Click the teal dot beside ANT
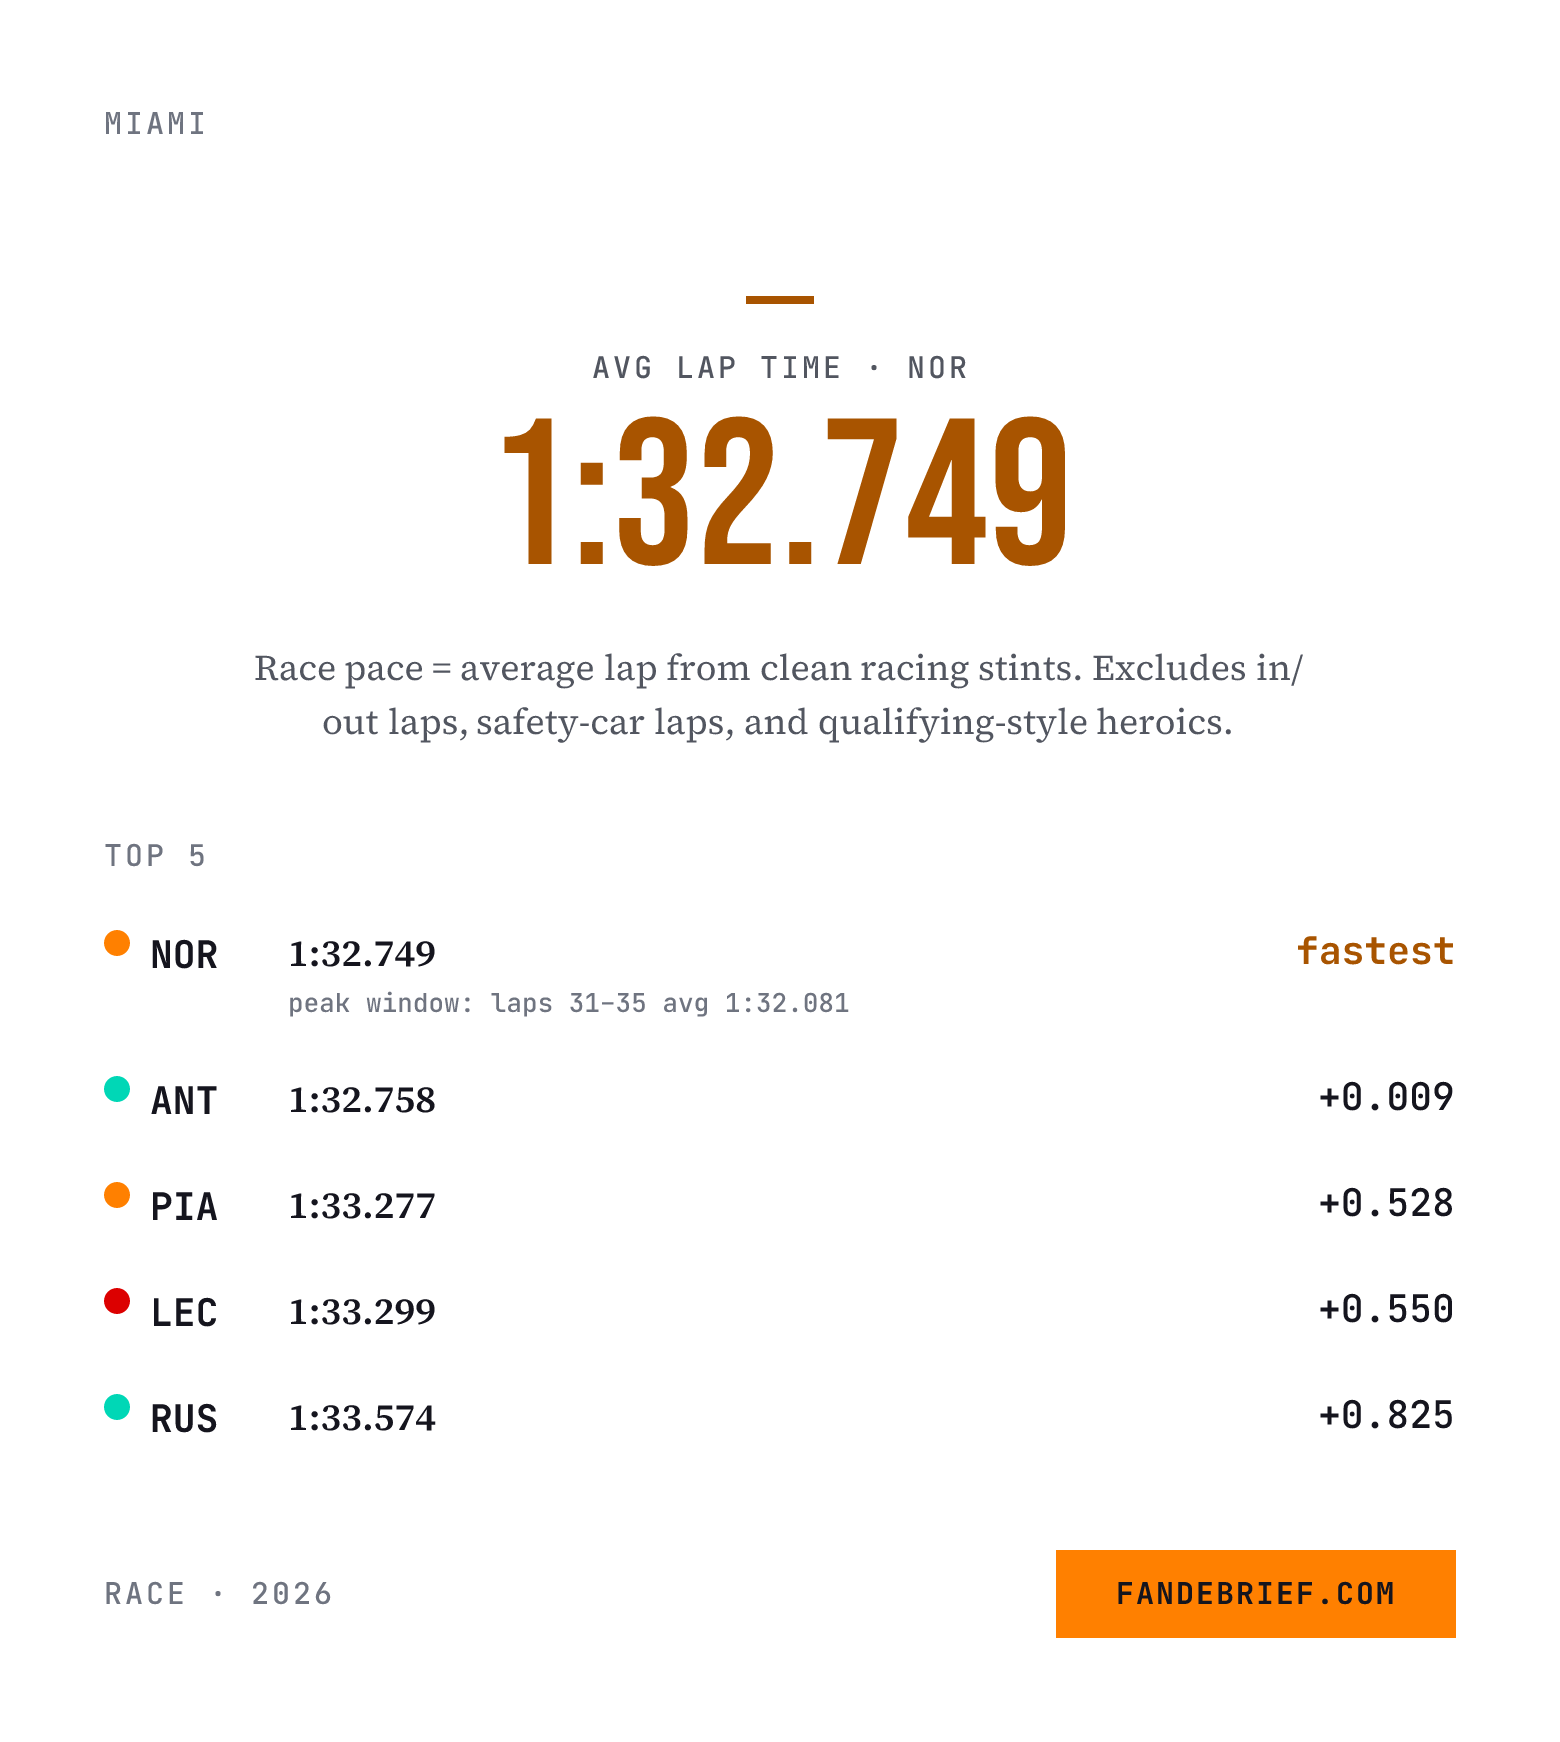 (x=117, y=1089)
